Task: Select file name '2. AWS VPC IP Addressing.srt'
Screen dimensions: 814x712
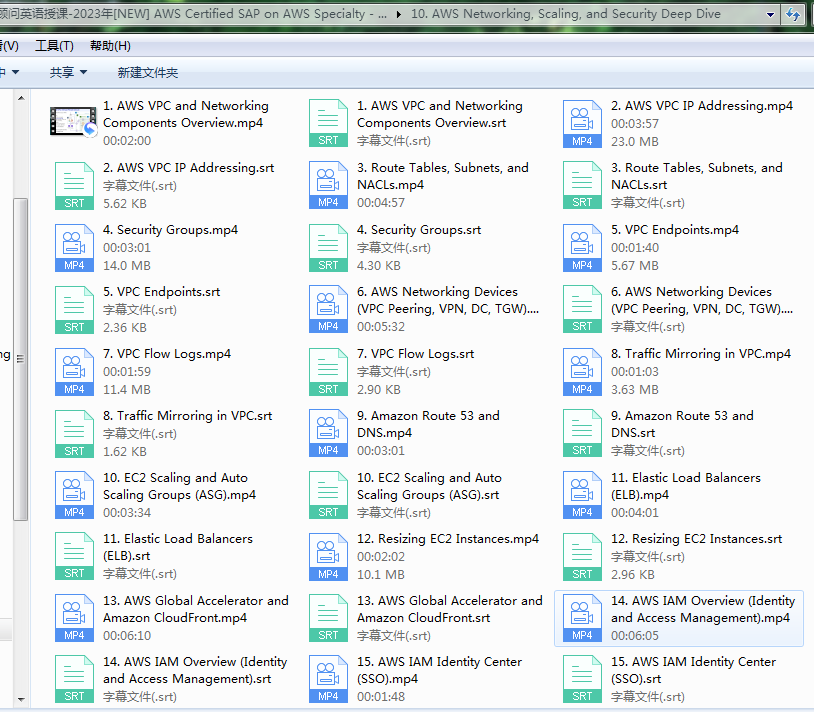Action: (x=188, y=168)
